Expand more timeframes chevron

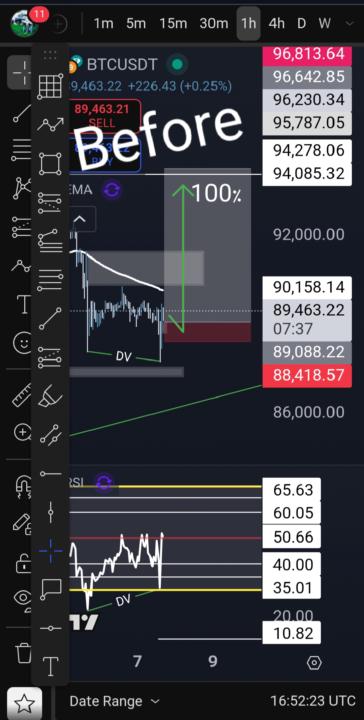pos(349,23)
